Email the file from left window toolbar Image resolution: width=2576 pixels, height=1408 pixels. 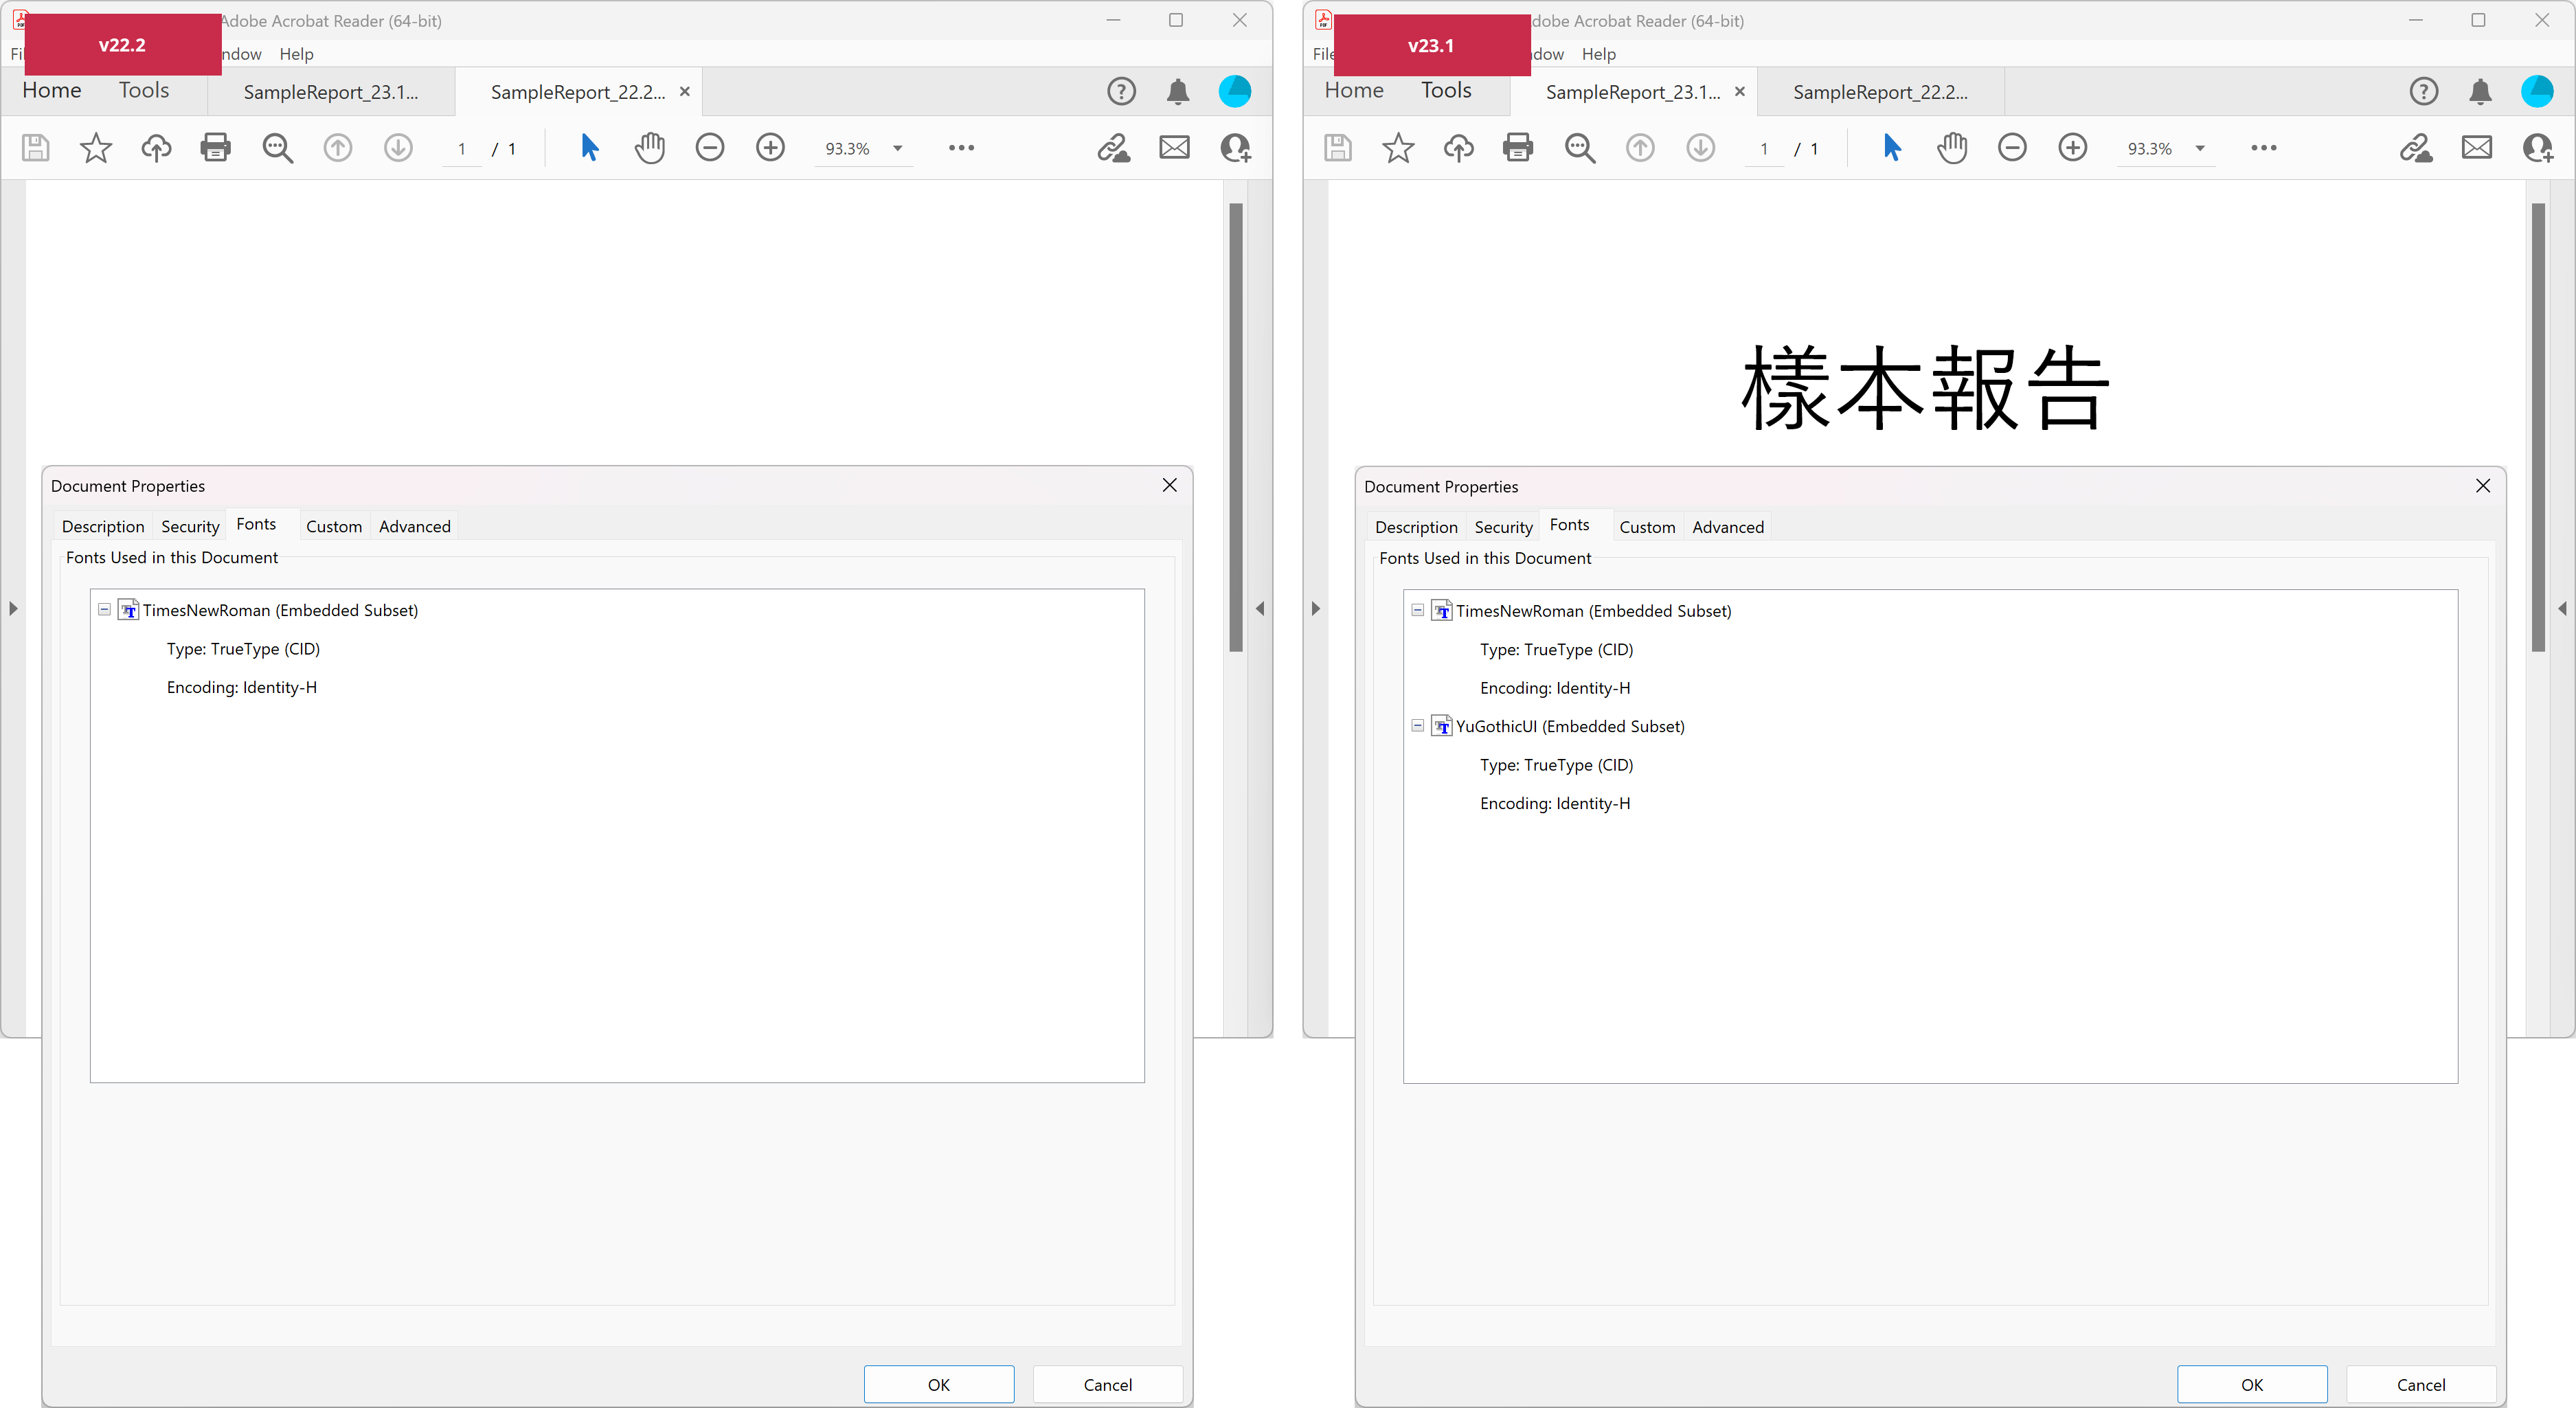(x=1175, y=148)
